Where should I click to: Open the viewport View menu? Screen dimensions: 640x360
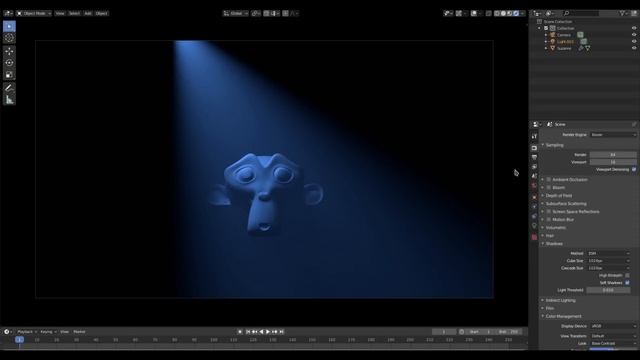60,13
